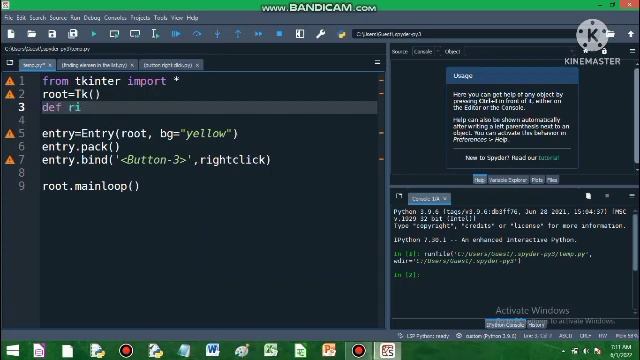Open the File menu
This screenshot has height=360, width=640.
point(9,18)
